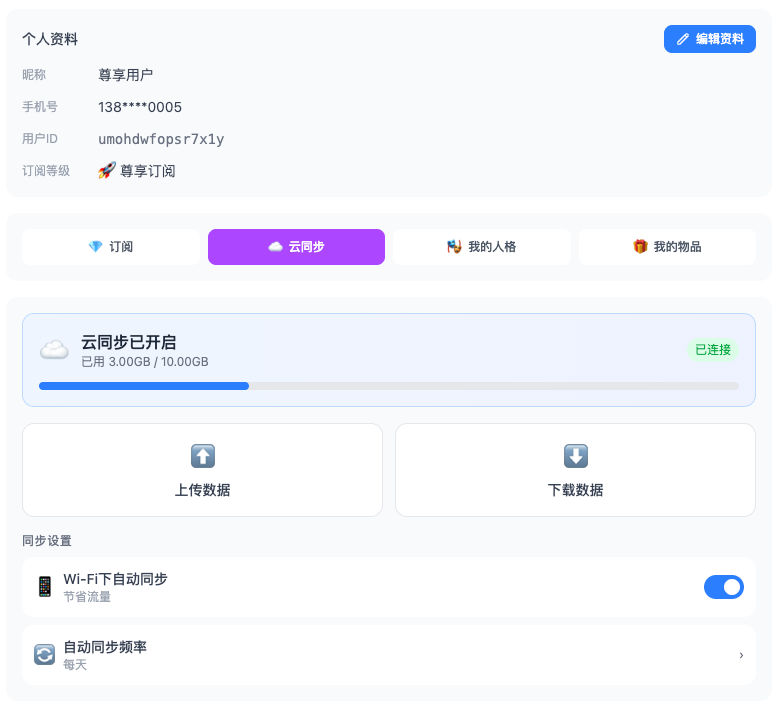Click the 节省流量 description text
This screenshot has height=709, width=778.
coord(87,597)
